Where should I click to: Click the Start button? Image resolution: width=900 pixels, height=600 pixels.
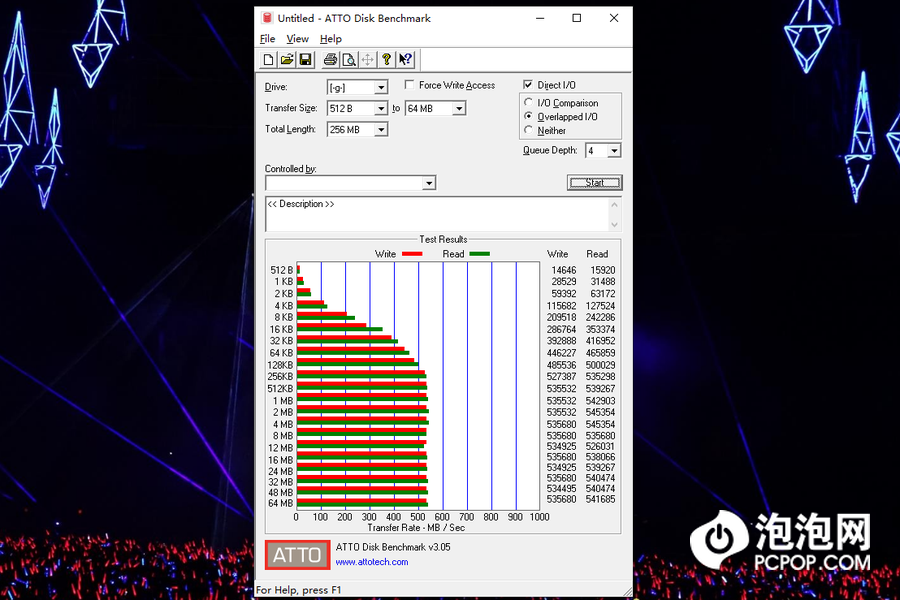(595, 183)
